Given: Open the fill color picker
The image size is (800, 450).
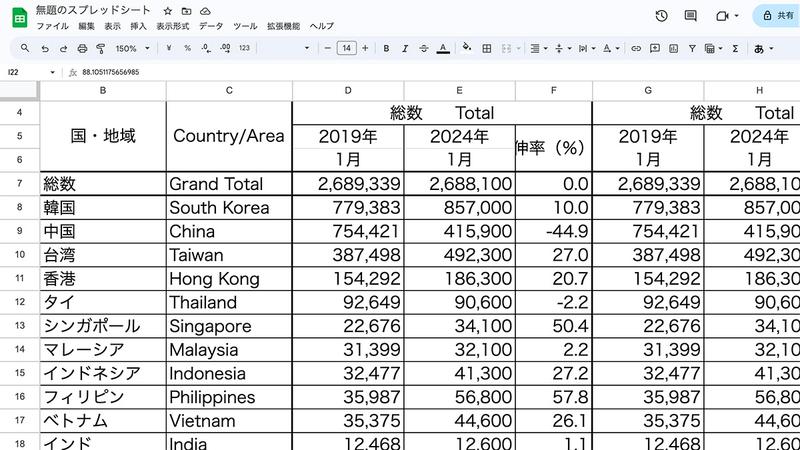Looking at the screenshot, I should [466, 48].
